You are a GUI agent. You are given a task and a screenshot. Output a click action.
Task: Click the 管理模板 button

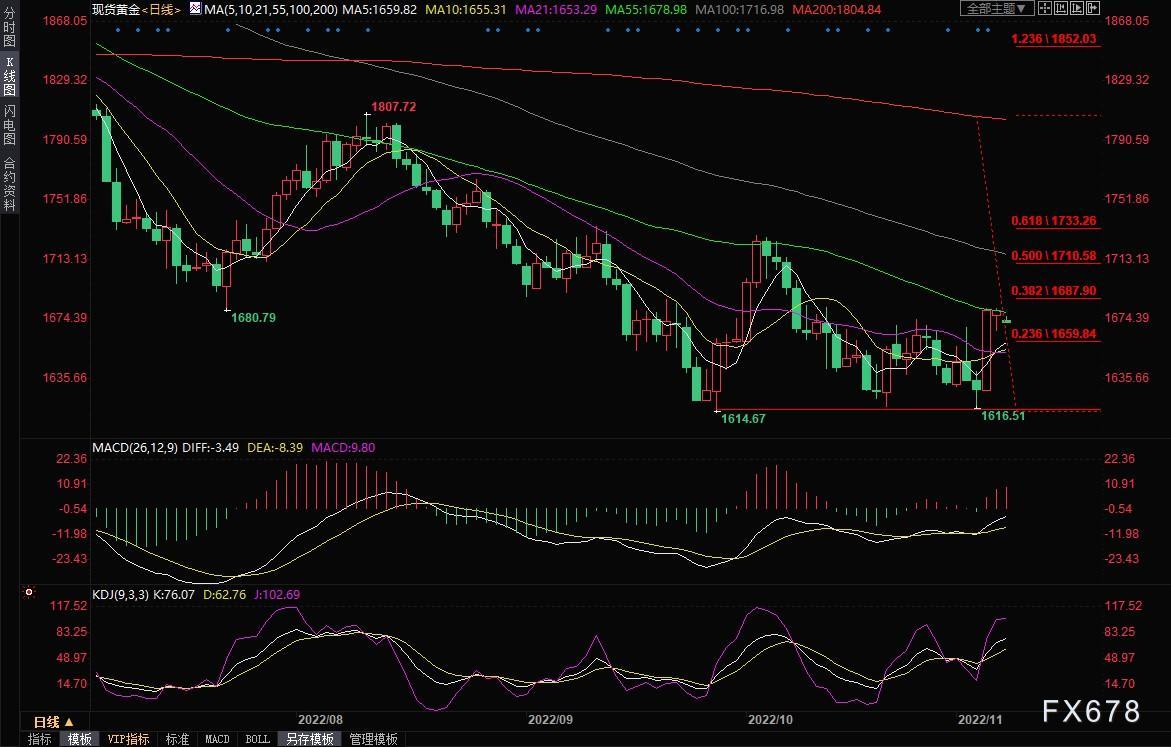373,739
